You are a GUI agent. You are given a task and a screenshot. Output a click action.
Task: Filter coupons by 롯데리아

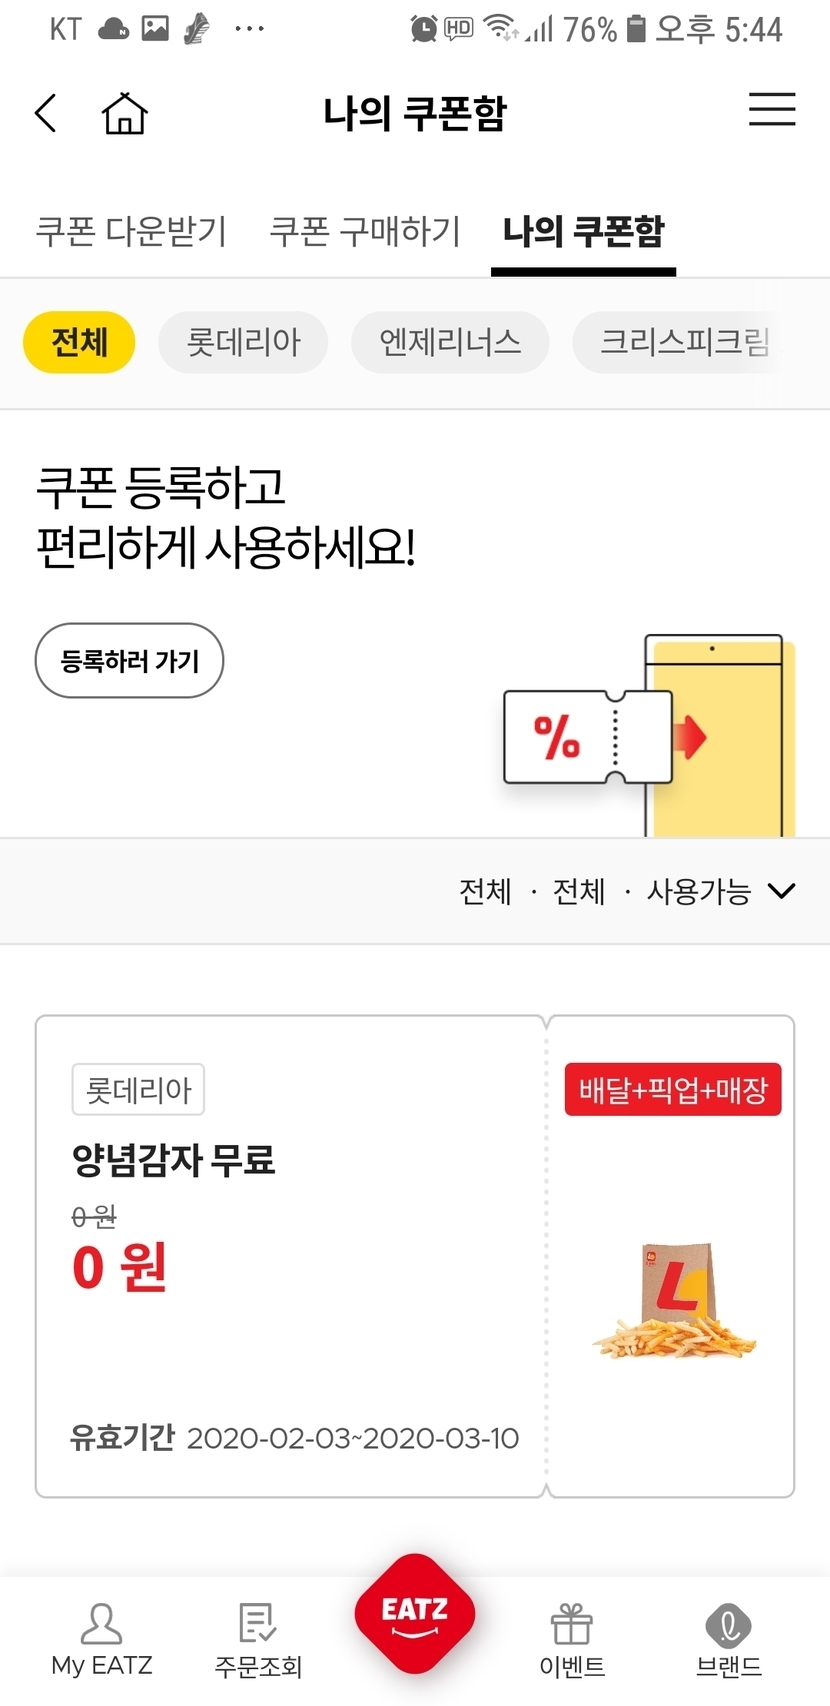click(x=243, y=343)
